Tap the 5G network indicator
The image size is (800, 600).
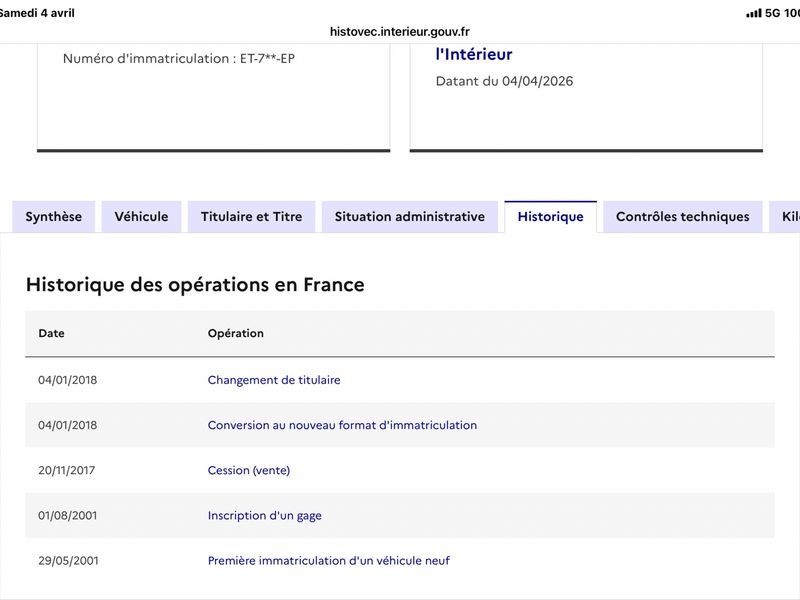point(772,13)
